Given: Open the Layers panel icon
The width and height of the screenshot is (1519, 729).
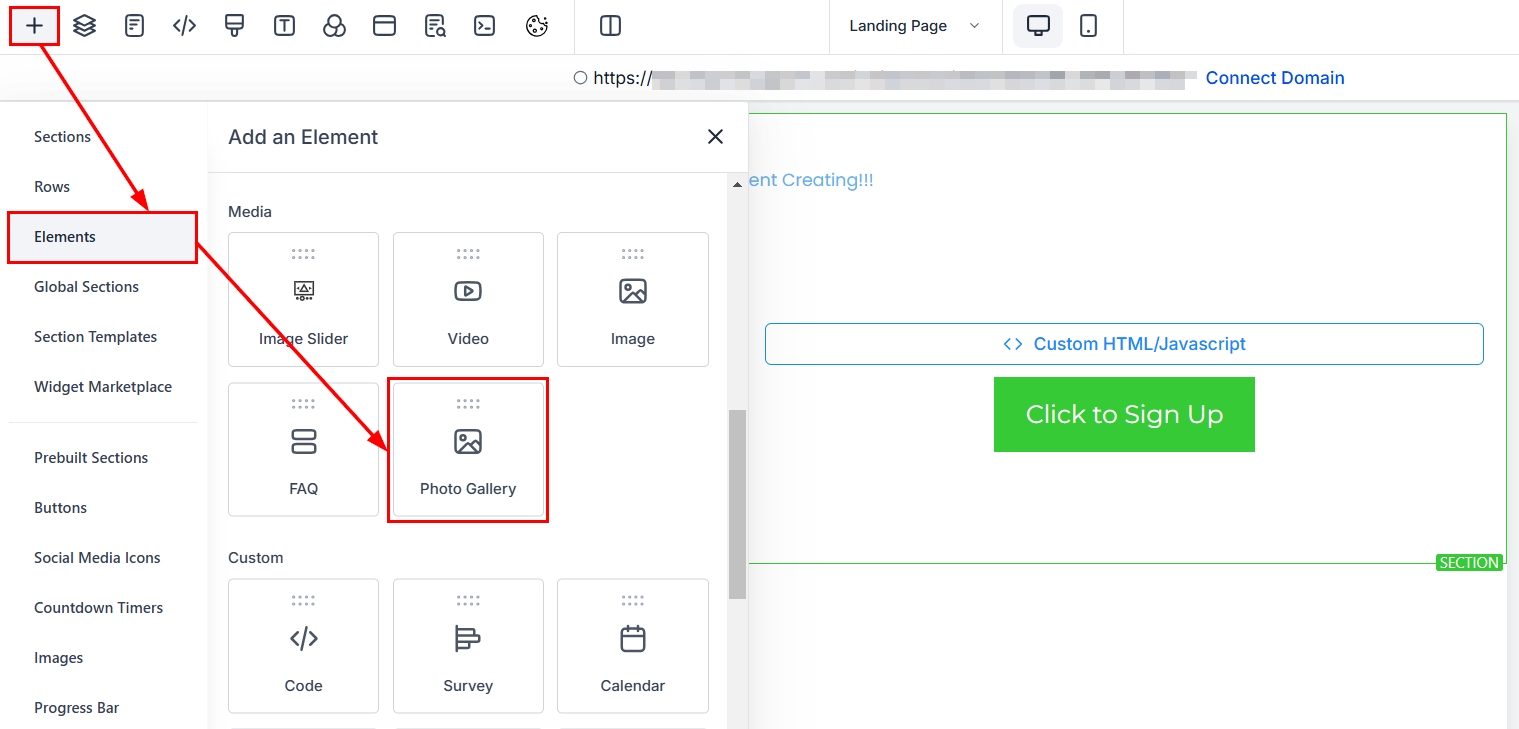Looking at the screenshot, I should point(85,26).
